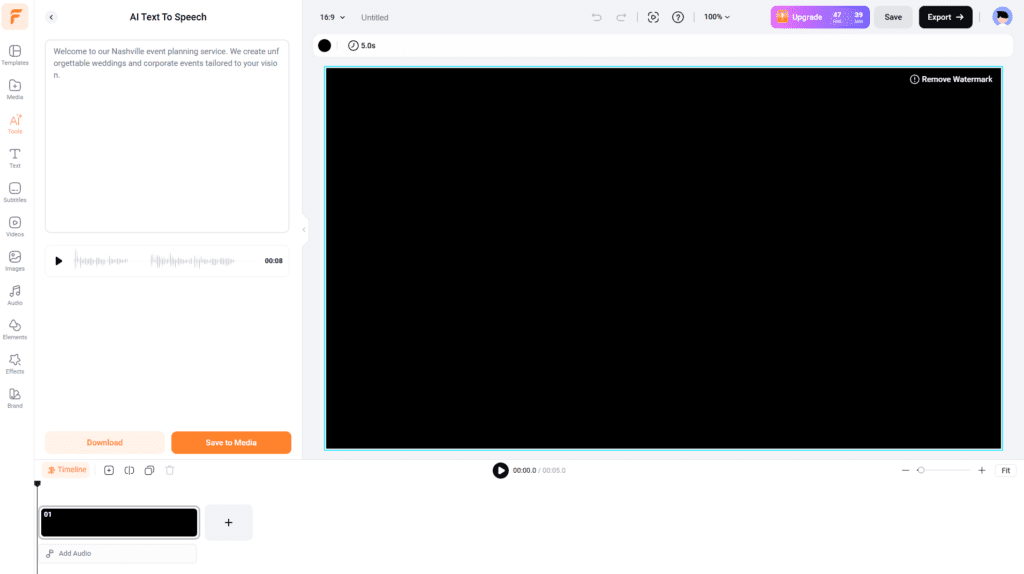Add a new scene with plus tile
Viewport: 1024px width, 574px height.
click(x=229, y=522)
